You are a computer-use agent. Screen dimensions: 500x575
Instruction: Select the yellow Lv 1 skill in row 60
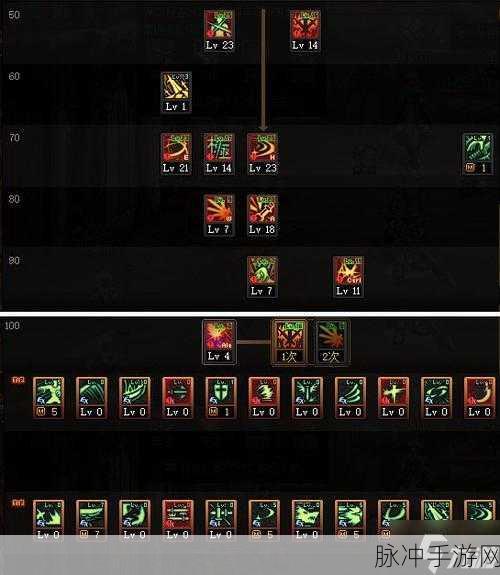point(176,92)
